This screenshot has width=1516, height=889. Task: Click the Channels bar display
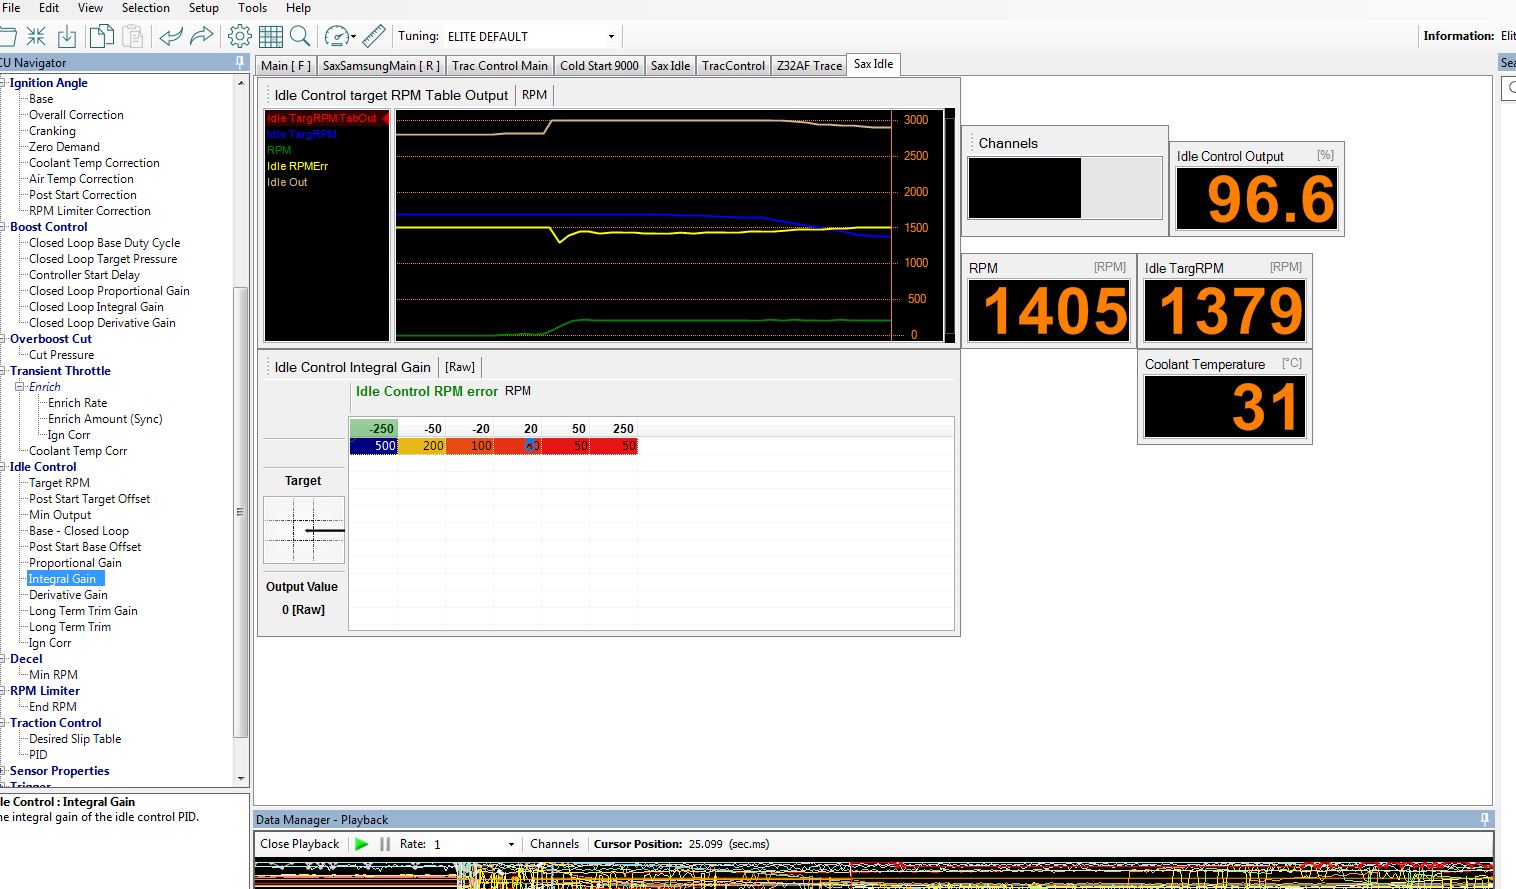1065,188
